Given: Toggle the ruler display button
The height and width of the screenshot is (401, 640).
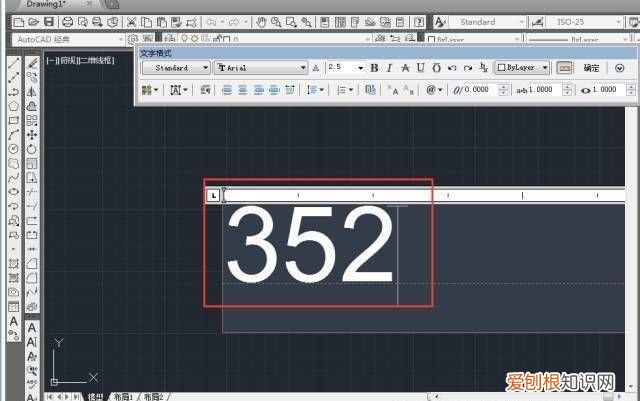Looking at the screenshot, I should coord(565,68).
